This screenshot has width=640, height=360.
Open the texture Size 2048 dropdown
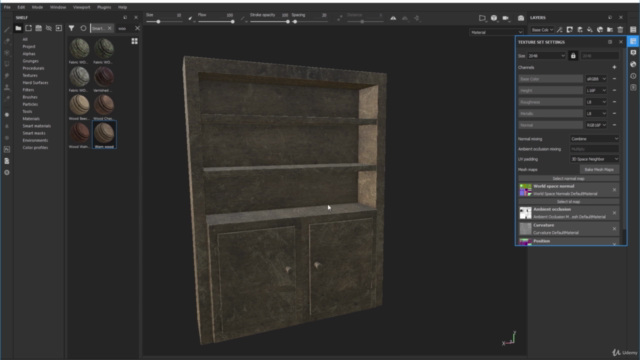coord(546,56)
